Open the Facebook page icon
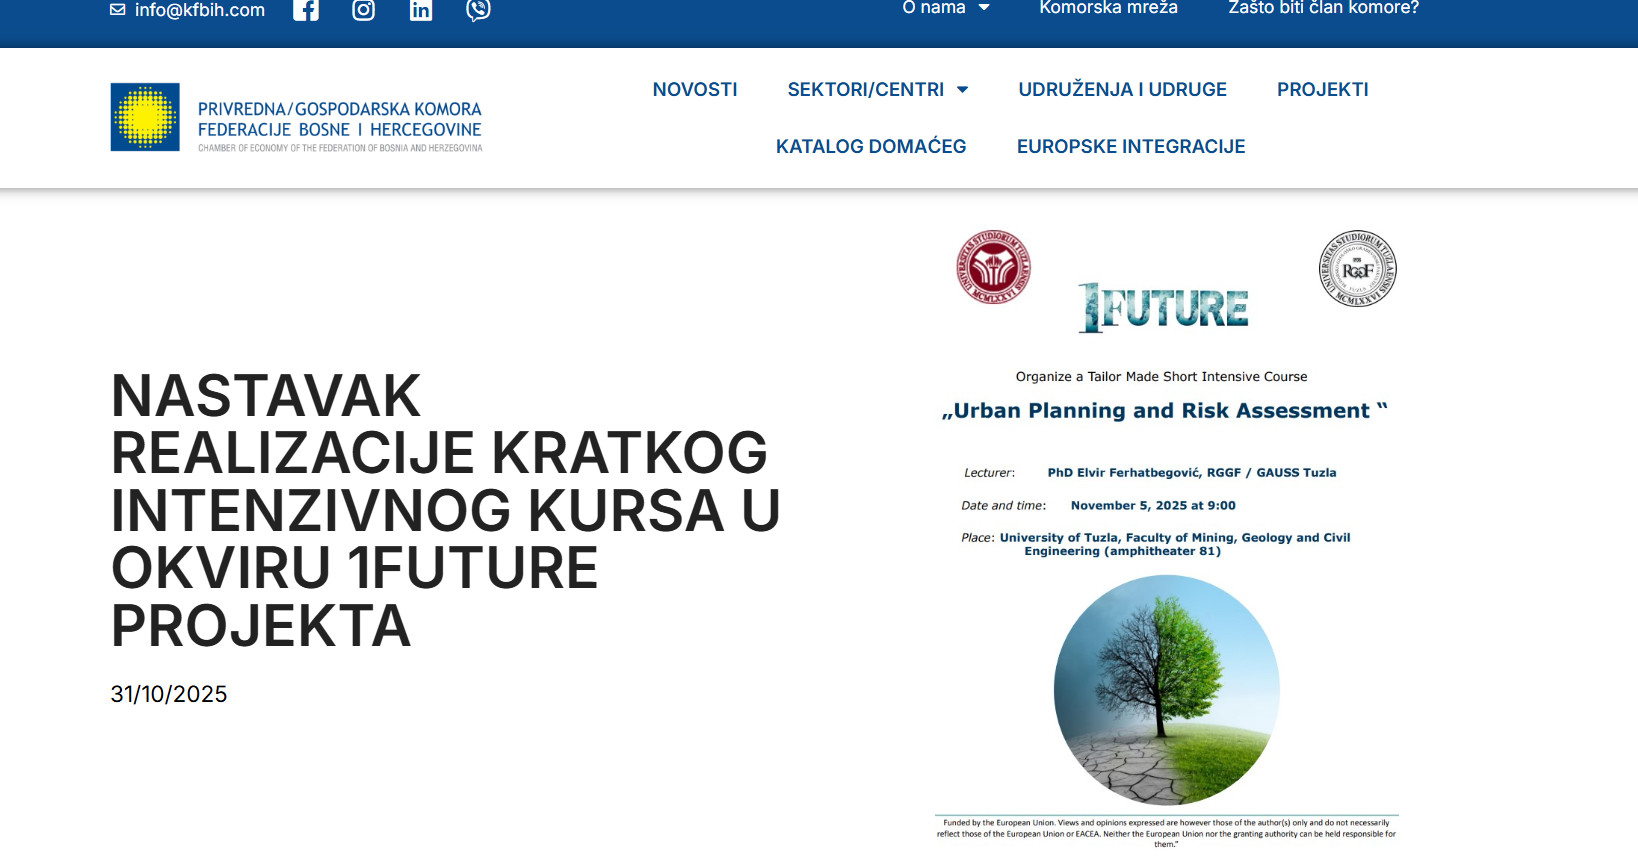Screen dimensions: 1638x862 pos(306,10)
